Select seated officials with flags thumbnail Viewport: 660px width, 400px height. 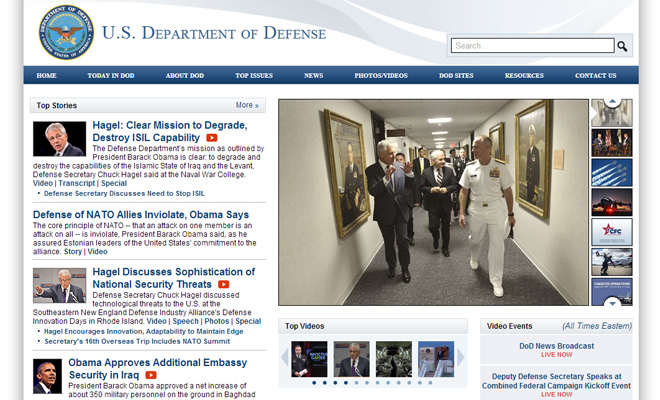point(612,143)
